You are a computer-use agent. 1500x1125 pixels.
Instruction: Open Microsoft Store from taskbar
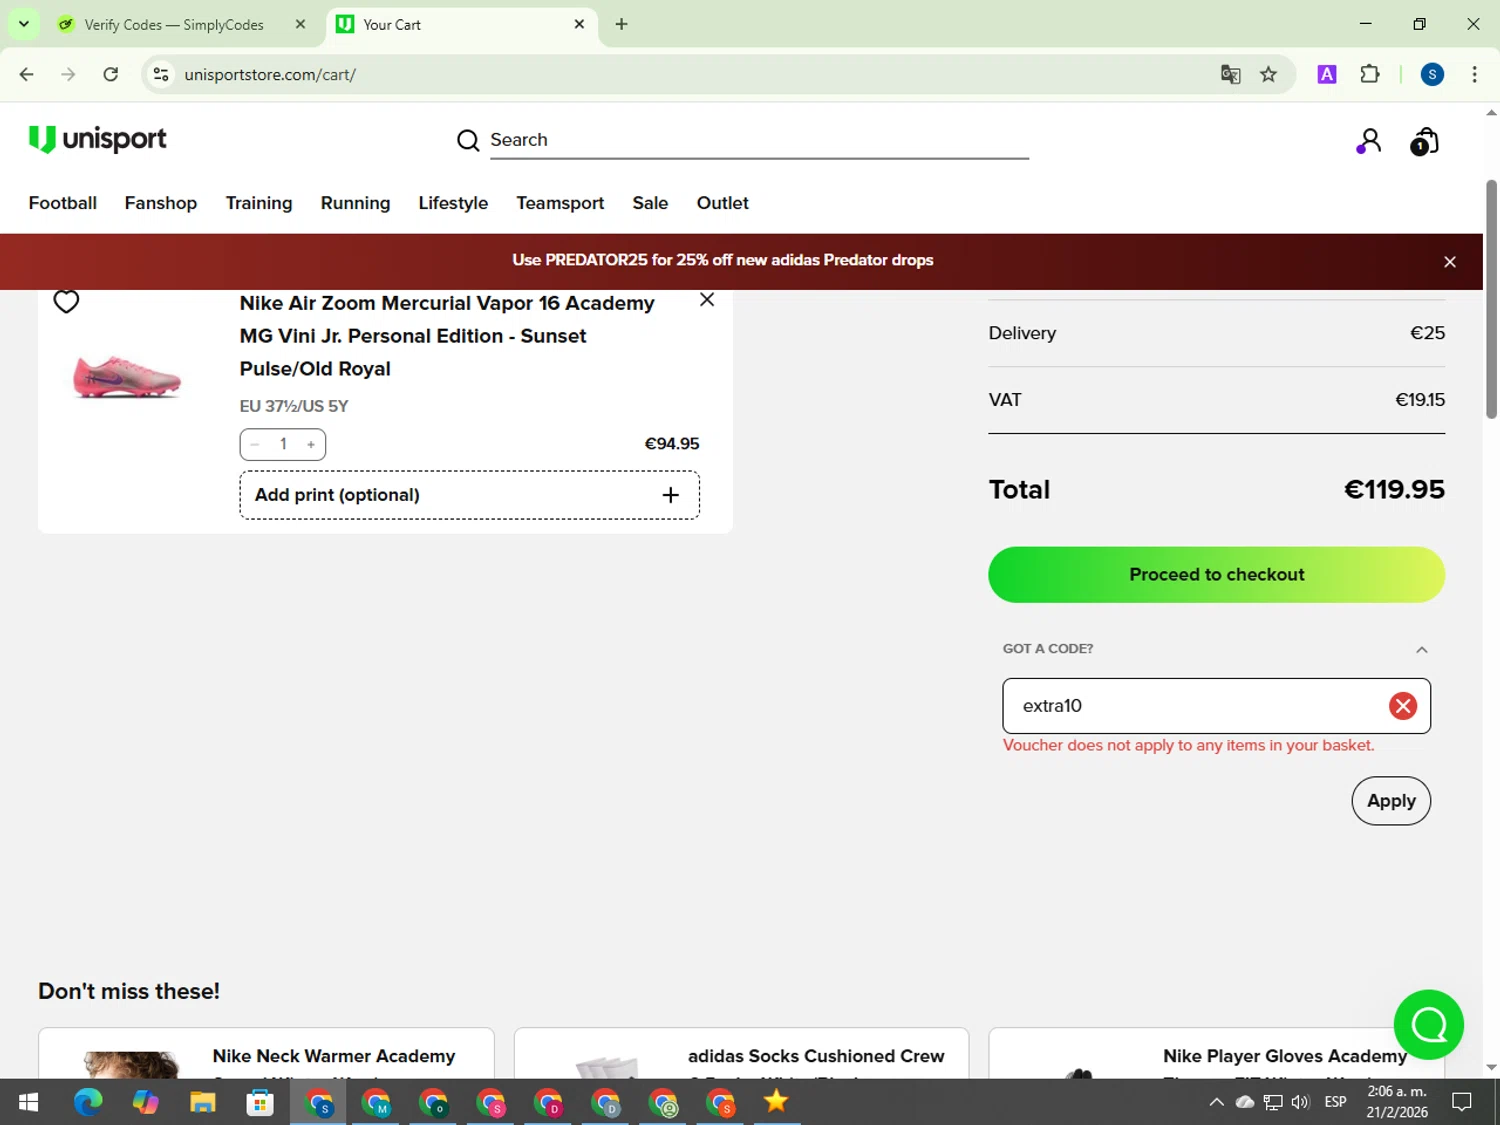tap(260, 1102)
